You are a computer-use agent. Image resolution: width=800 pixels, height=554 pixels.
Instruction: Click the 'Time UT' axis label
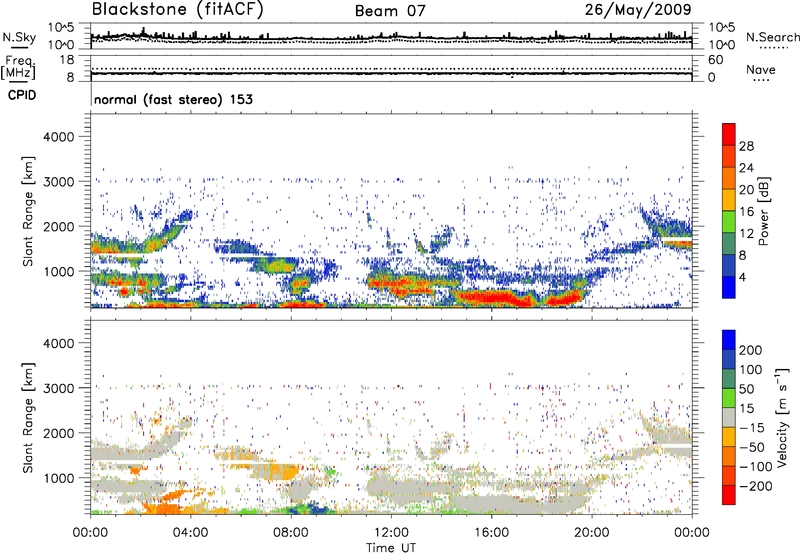point(391,548)
